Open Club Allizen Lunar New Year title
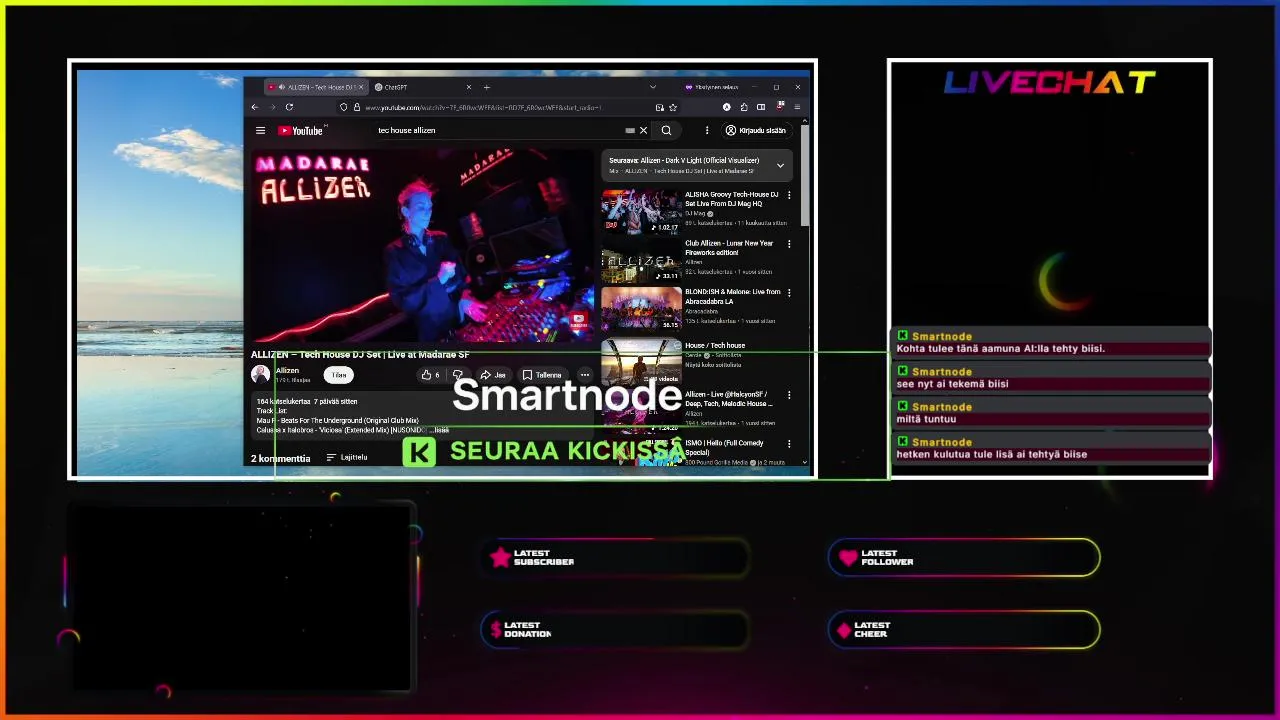The image size is (1280, 720). [x=729, y=247]
